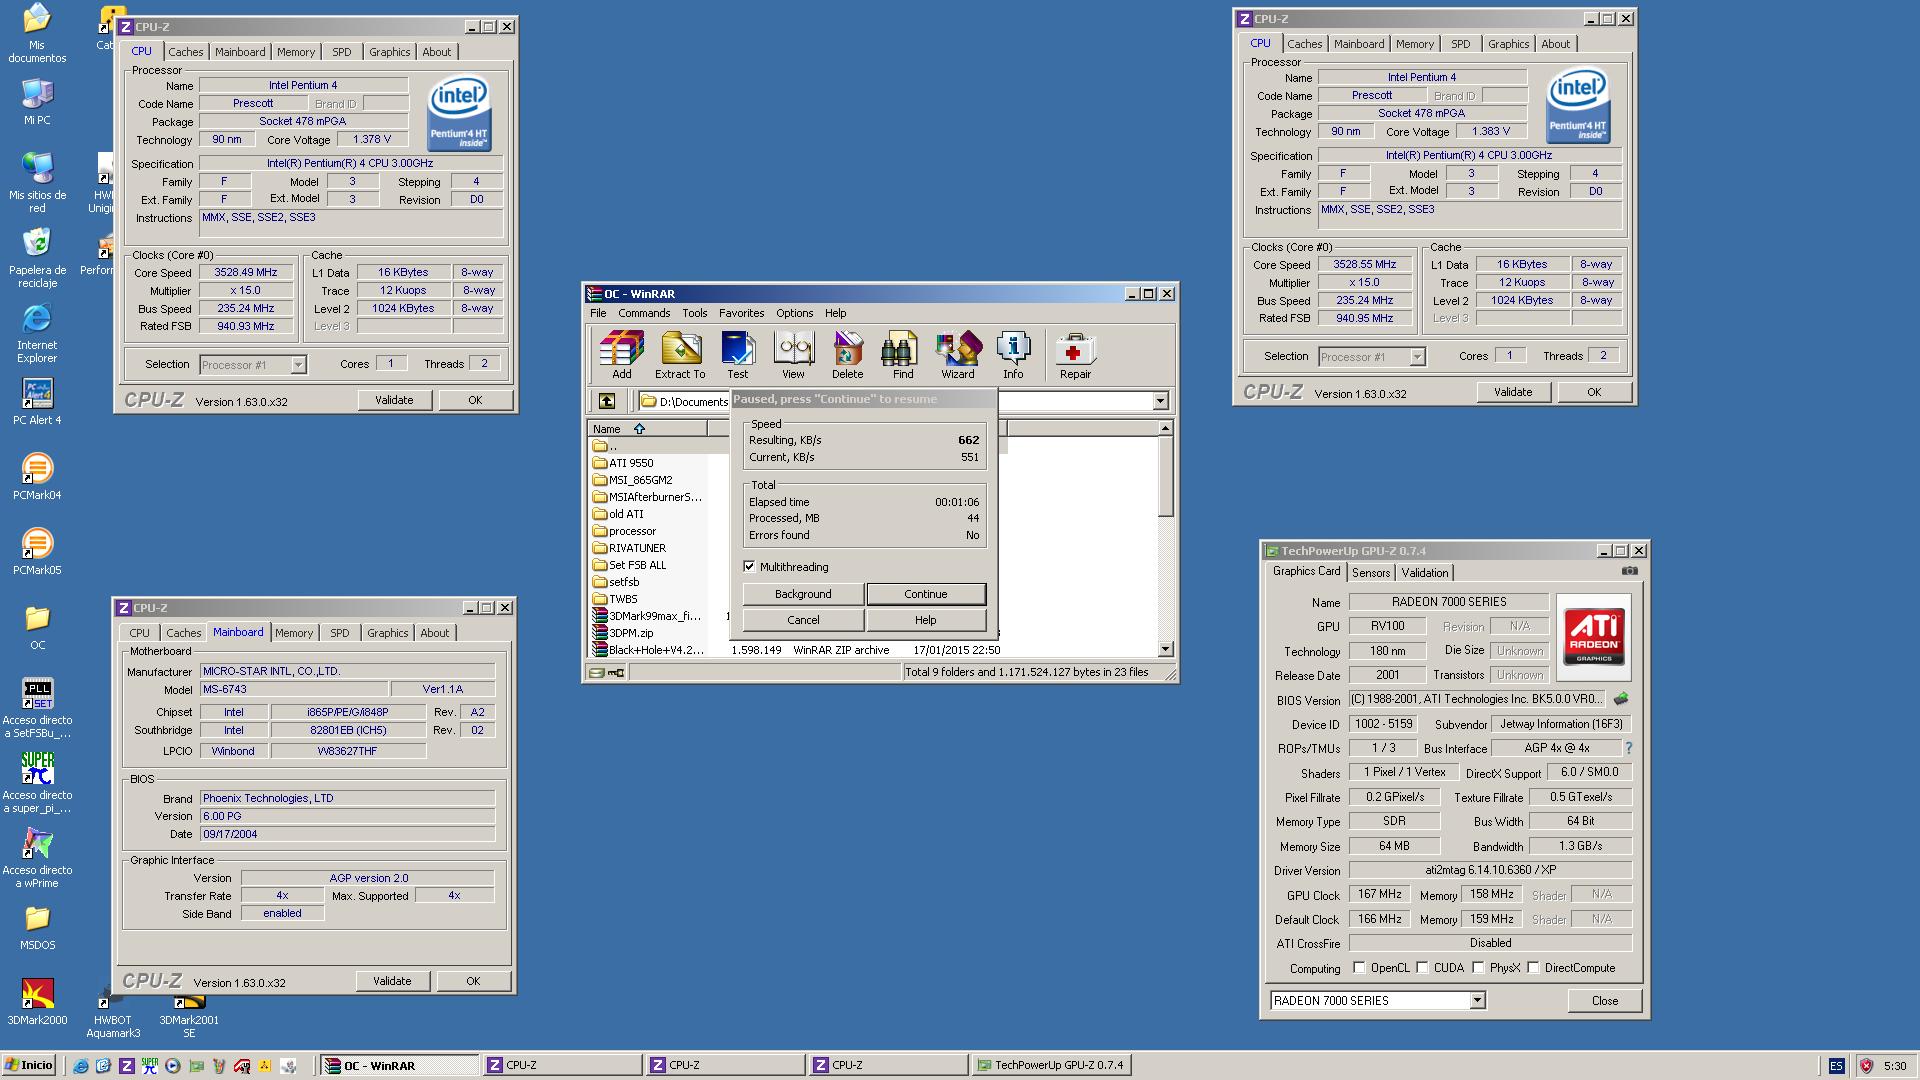Click the Add icon in WinRAR toolbar
The image size is (1920, 1080).
click(x=621, y=355)
